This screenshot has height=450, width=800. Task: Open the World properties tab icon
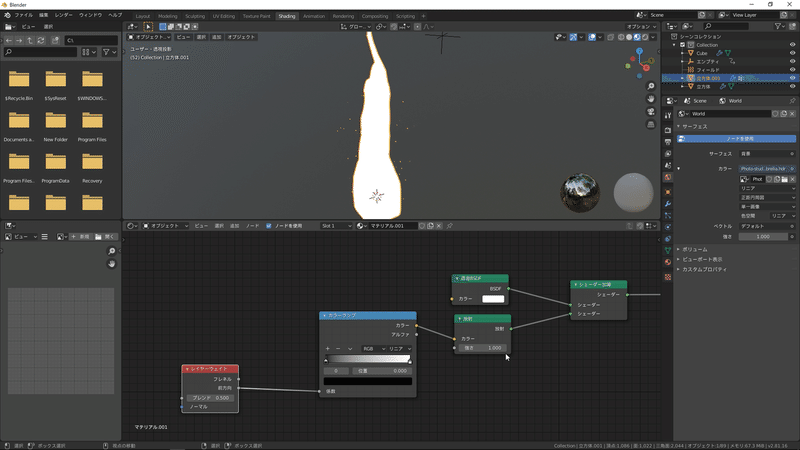click(x=668, y=177)
